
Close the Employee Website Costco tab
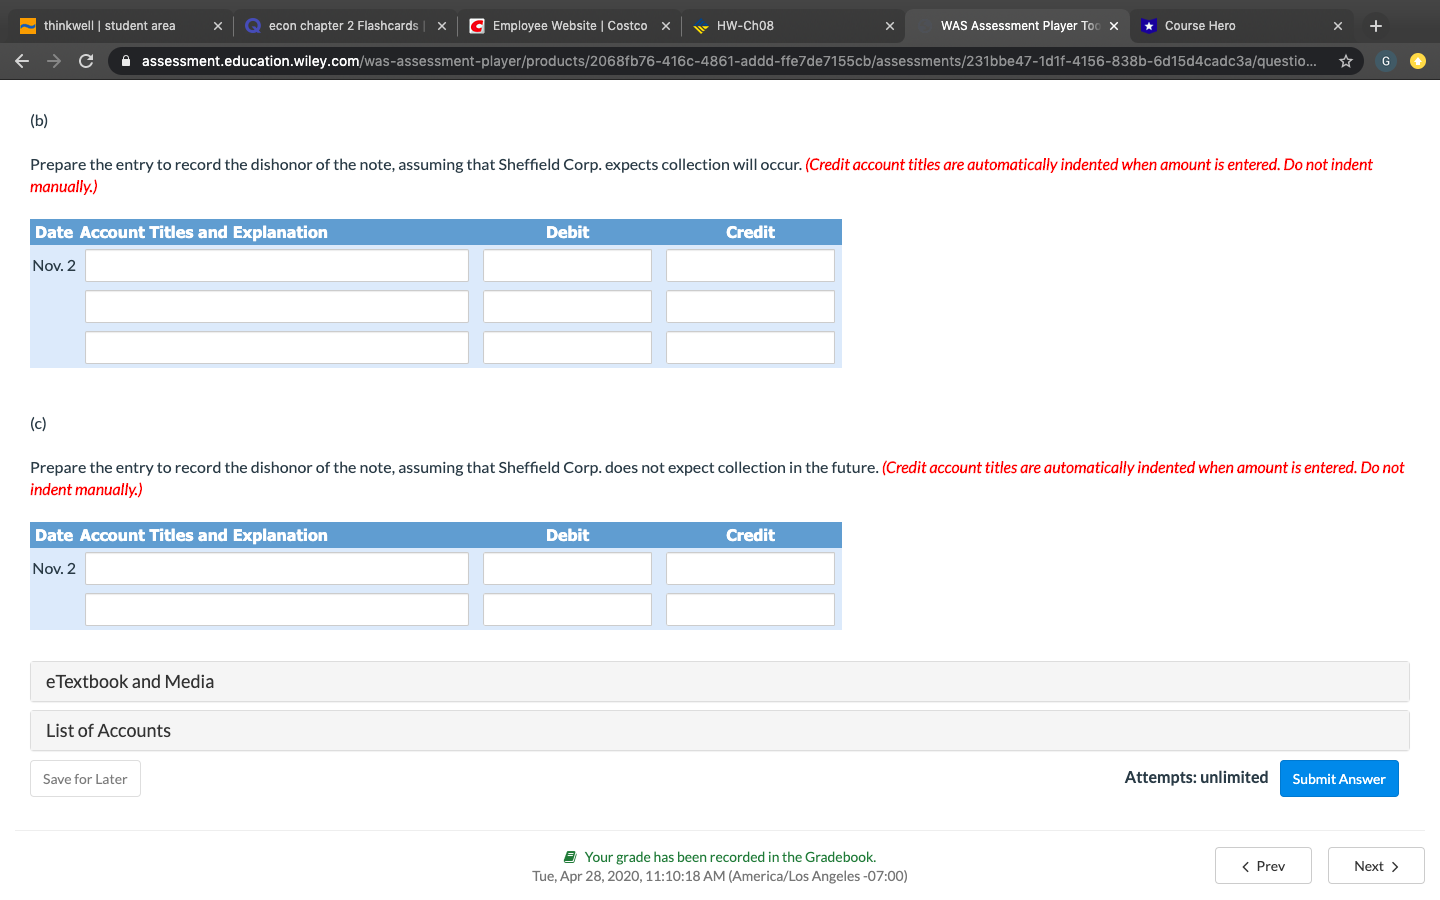coord(666,26)
